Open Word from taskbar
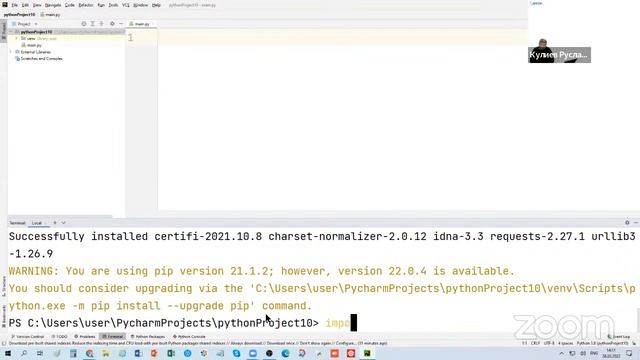The image size is (640, 360). (x=138, y=353)
